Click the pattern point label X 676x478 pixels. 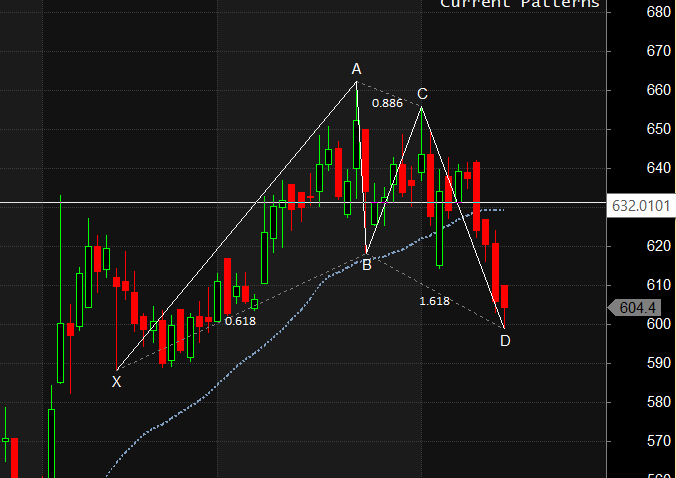click(116, 382)
